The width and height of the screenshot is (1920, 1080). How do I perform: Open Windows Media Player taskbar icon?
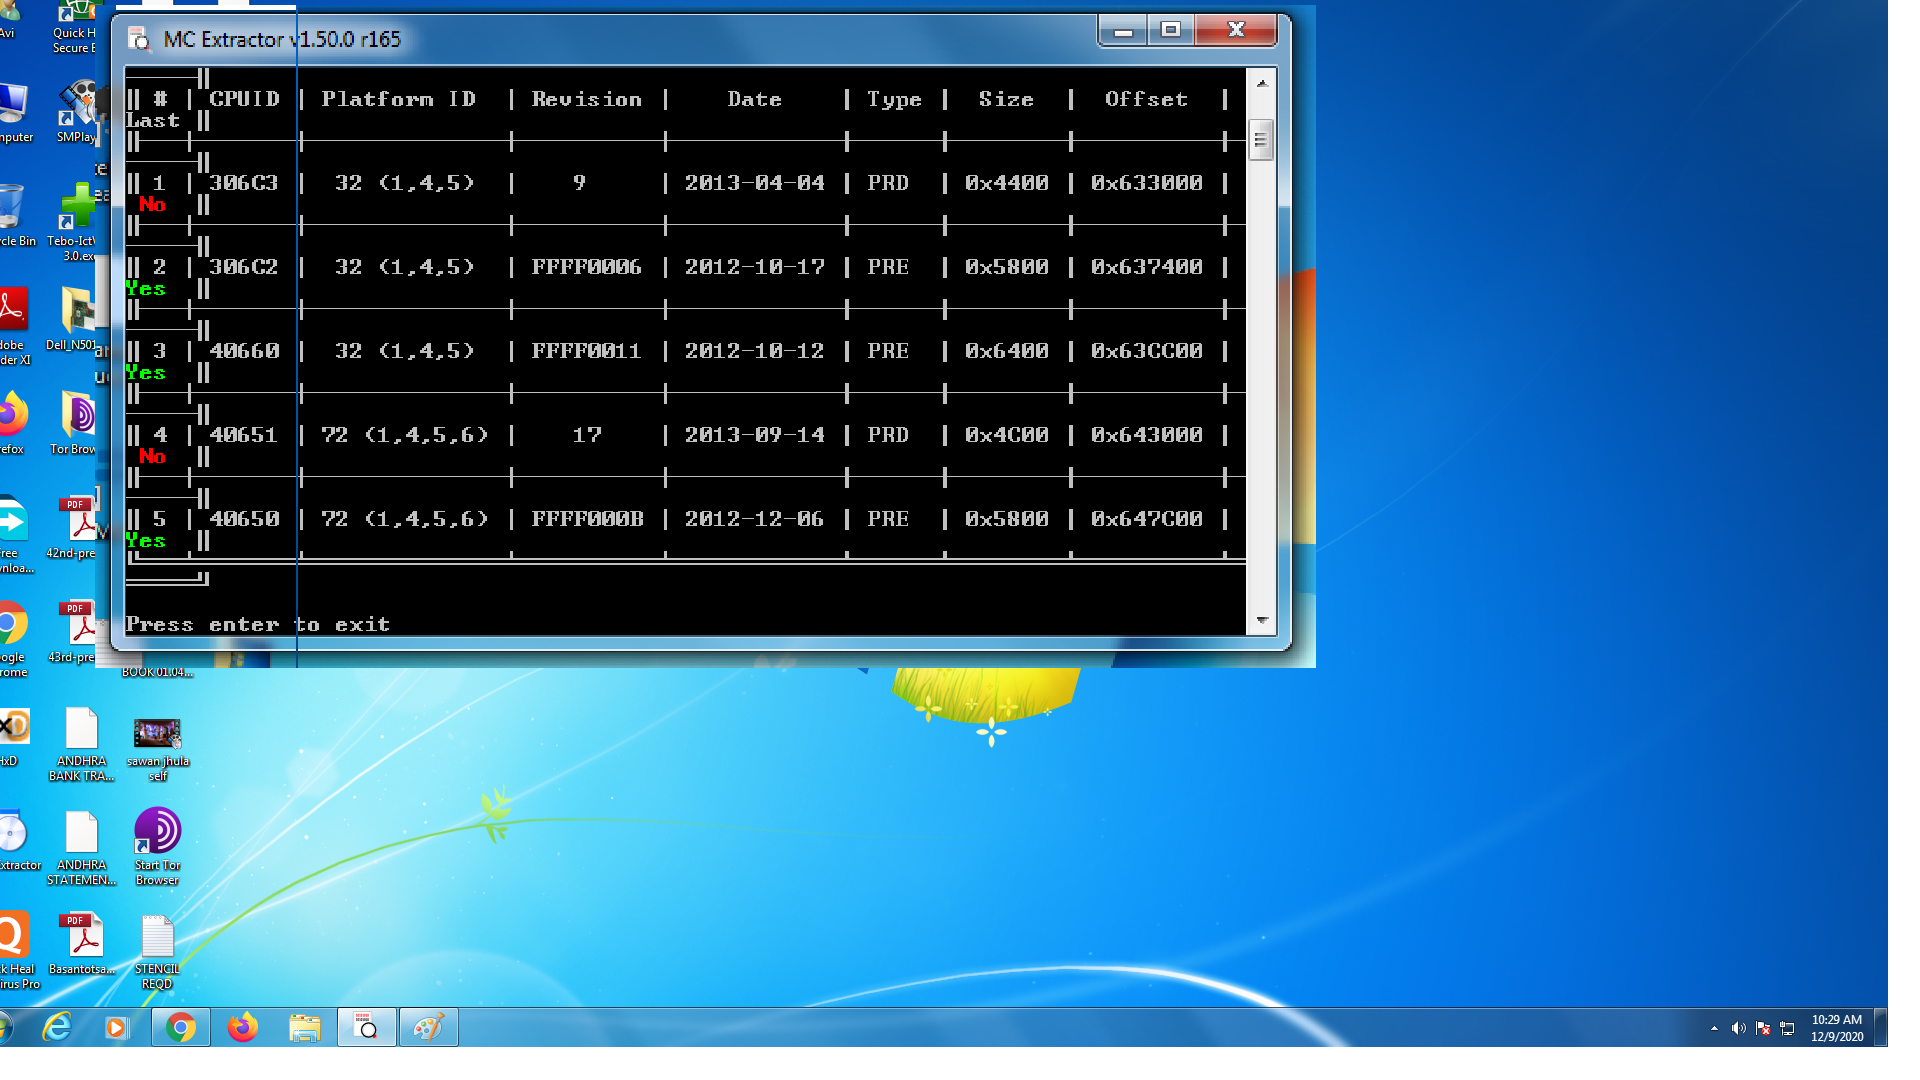117,1027
